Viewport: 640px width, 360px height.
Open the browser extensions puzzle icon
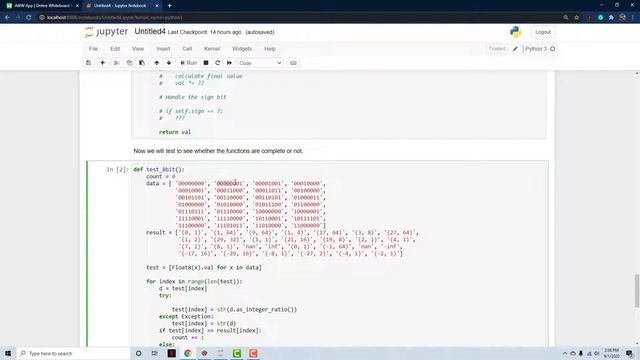point(611,18)
